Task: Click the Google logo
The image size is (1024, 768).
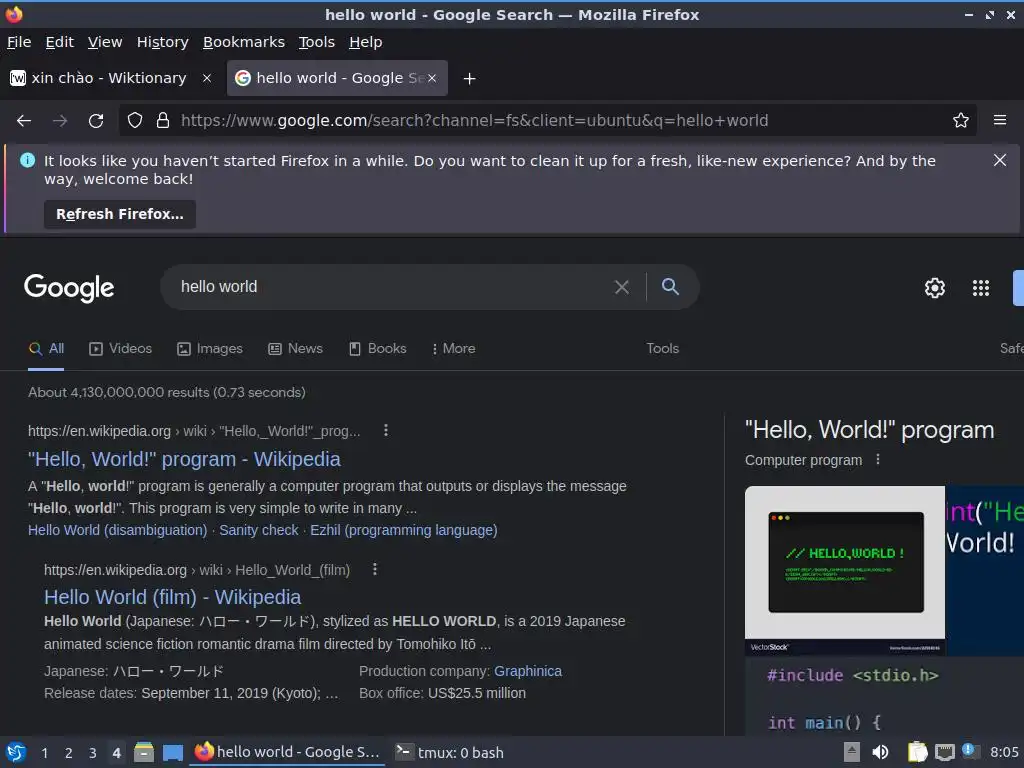Action: tap(69, 288)
